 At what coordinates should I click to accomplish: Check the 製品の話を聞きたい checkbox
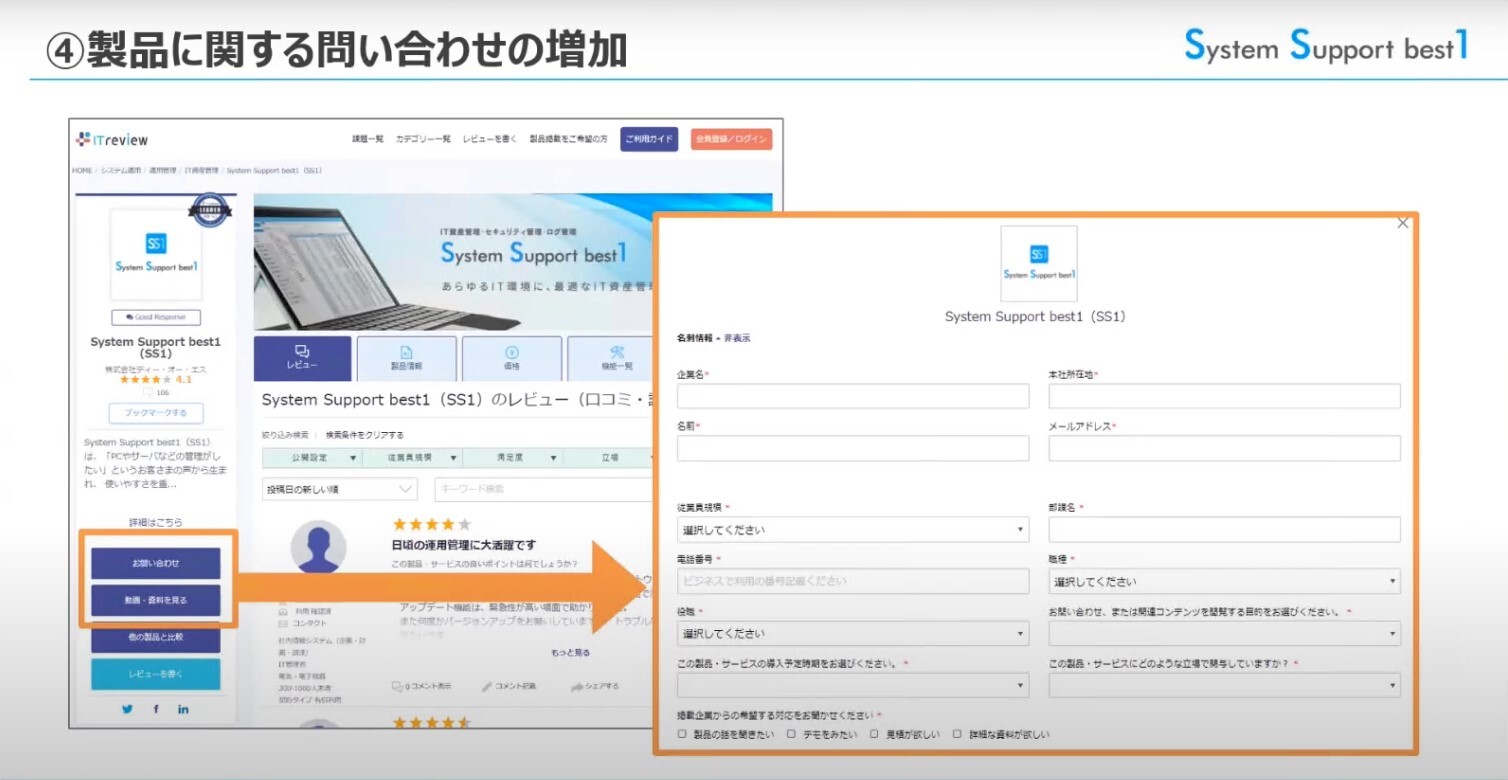[x=682, y=734]
